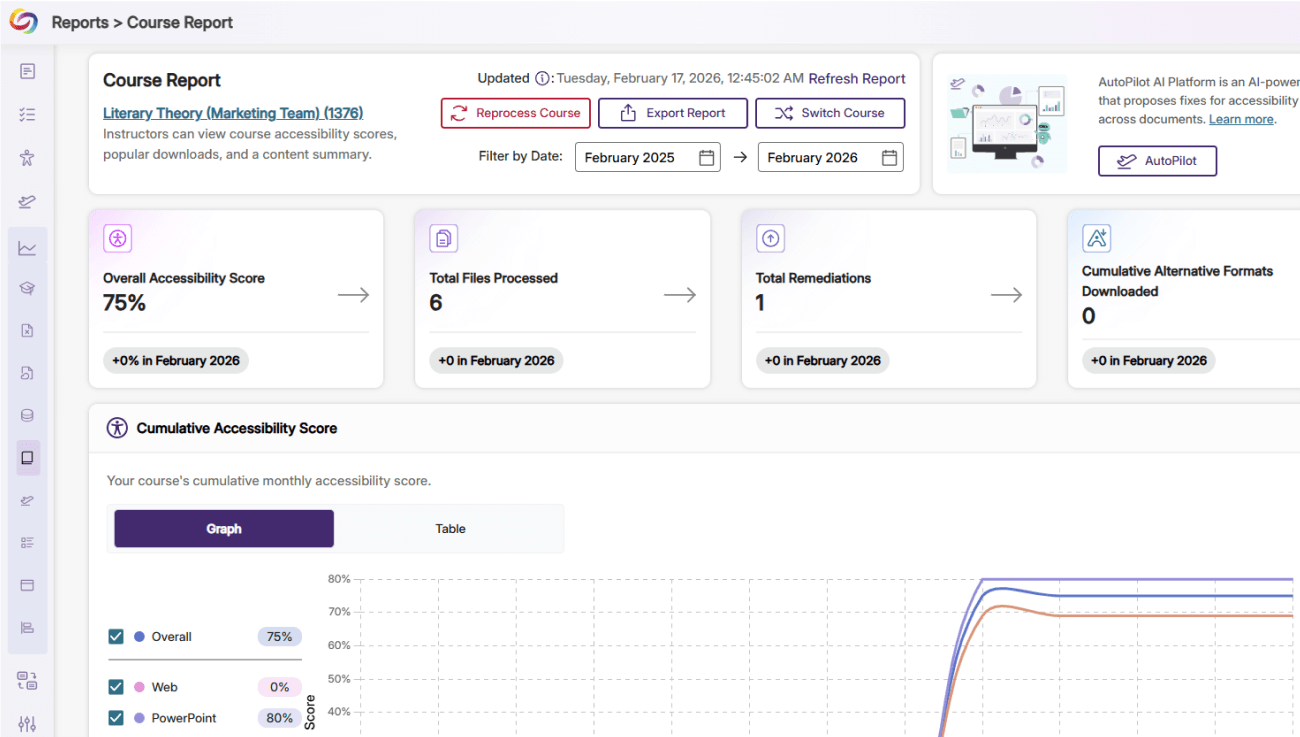This screenshot has width=1300, height=737.
Task: Click the info icon next to Updated
Action: coord(543,78)
